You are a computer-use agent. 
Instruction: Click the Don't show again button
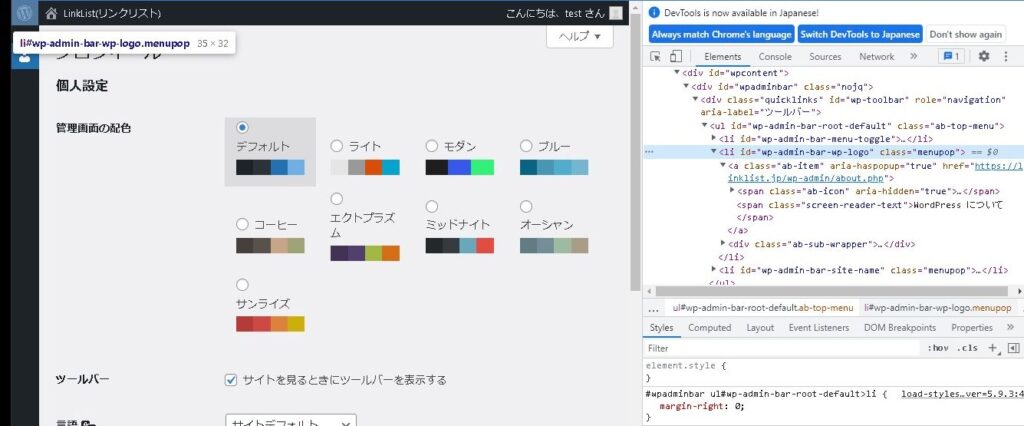[x=965, y=34]
